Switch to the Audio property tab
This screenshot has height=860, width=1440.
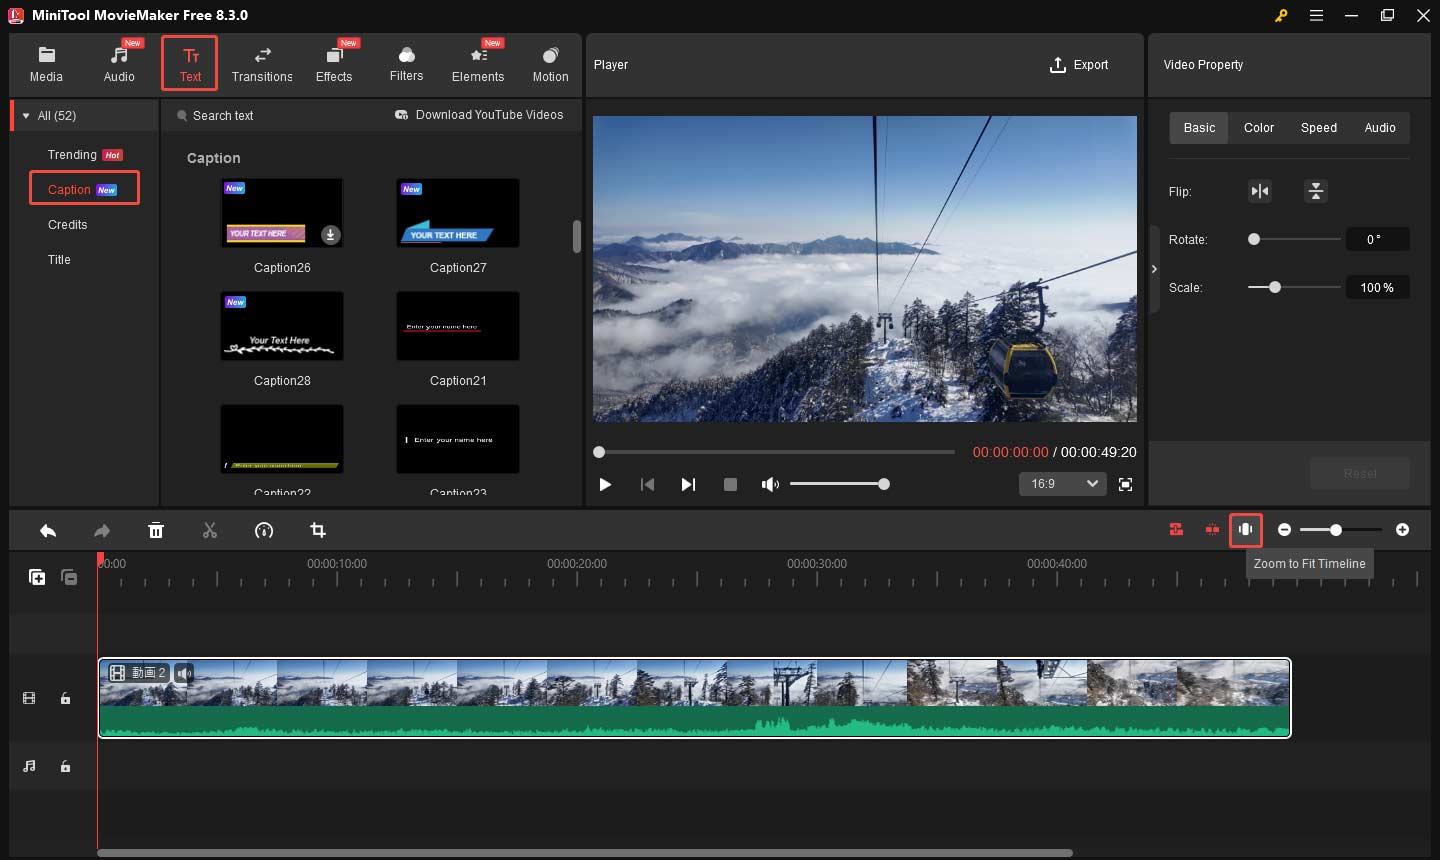pyautogui.click(x=1380, y=128)
